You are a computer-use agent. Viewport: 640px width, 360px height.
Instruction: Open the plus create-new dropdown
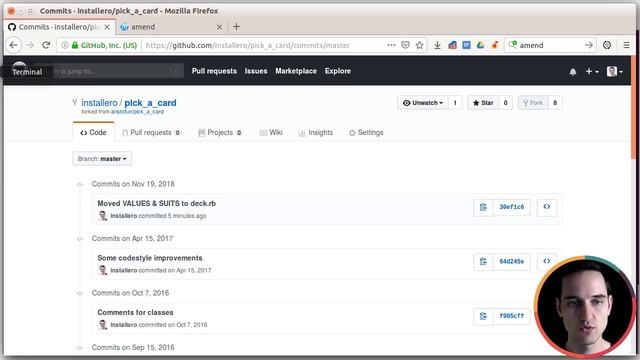click(592, 71)
